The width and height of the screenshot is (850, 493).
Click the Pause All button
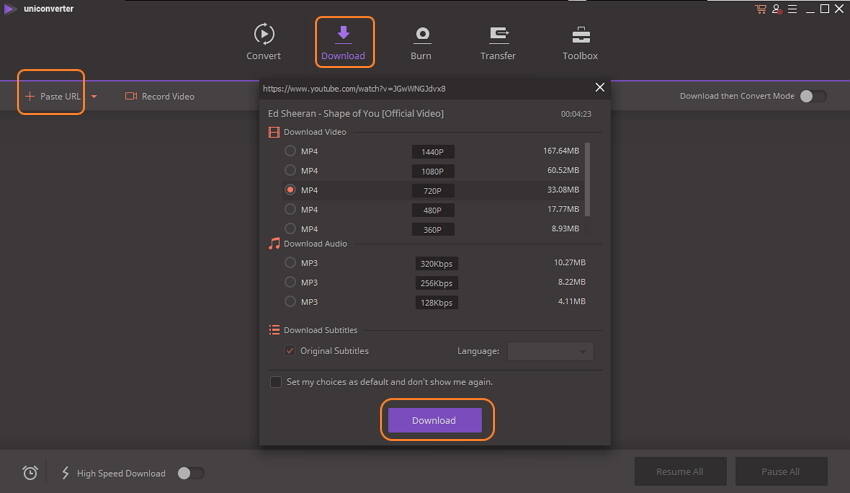click(x=781, y=471)
